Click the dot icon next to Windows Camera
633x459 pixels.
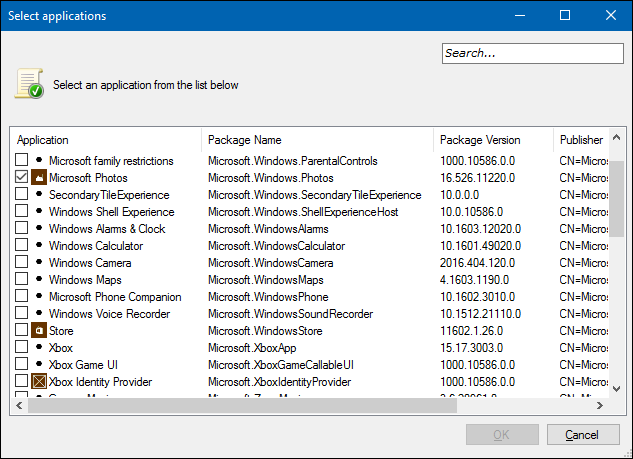coord(39,263)
